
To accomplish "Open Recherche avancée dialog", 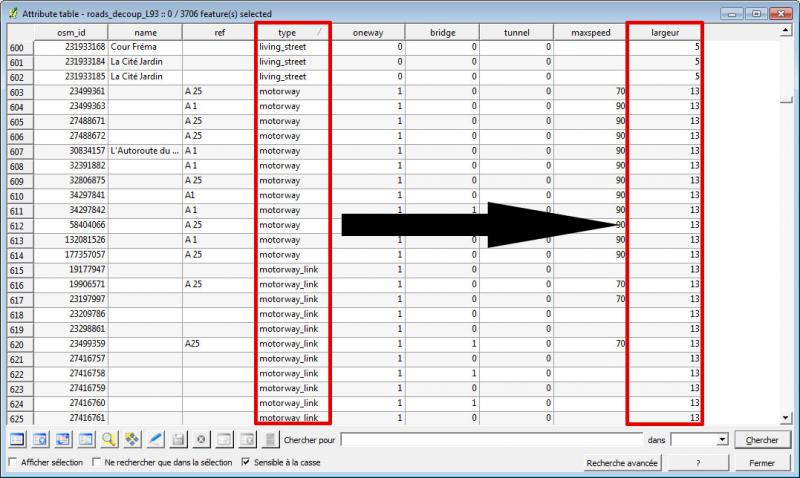I will [x=621, y=463].
